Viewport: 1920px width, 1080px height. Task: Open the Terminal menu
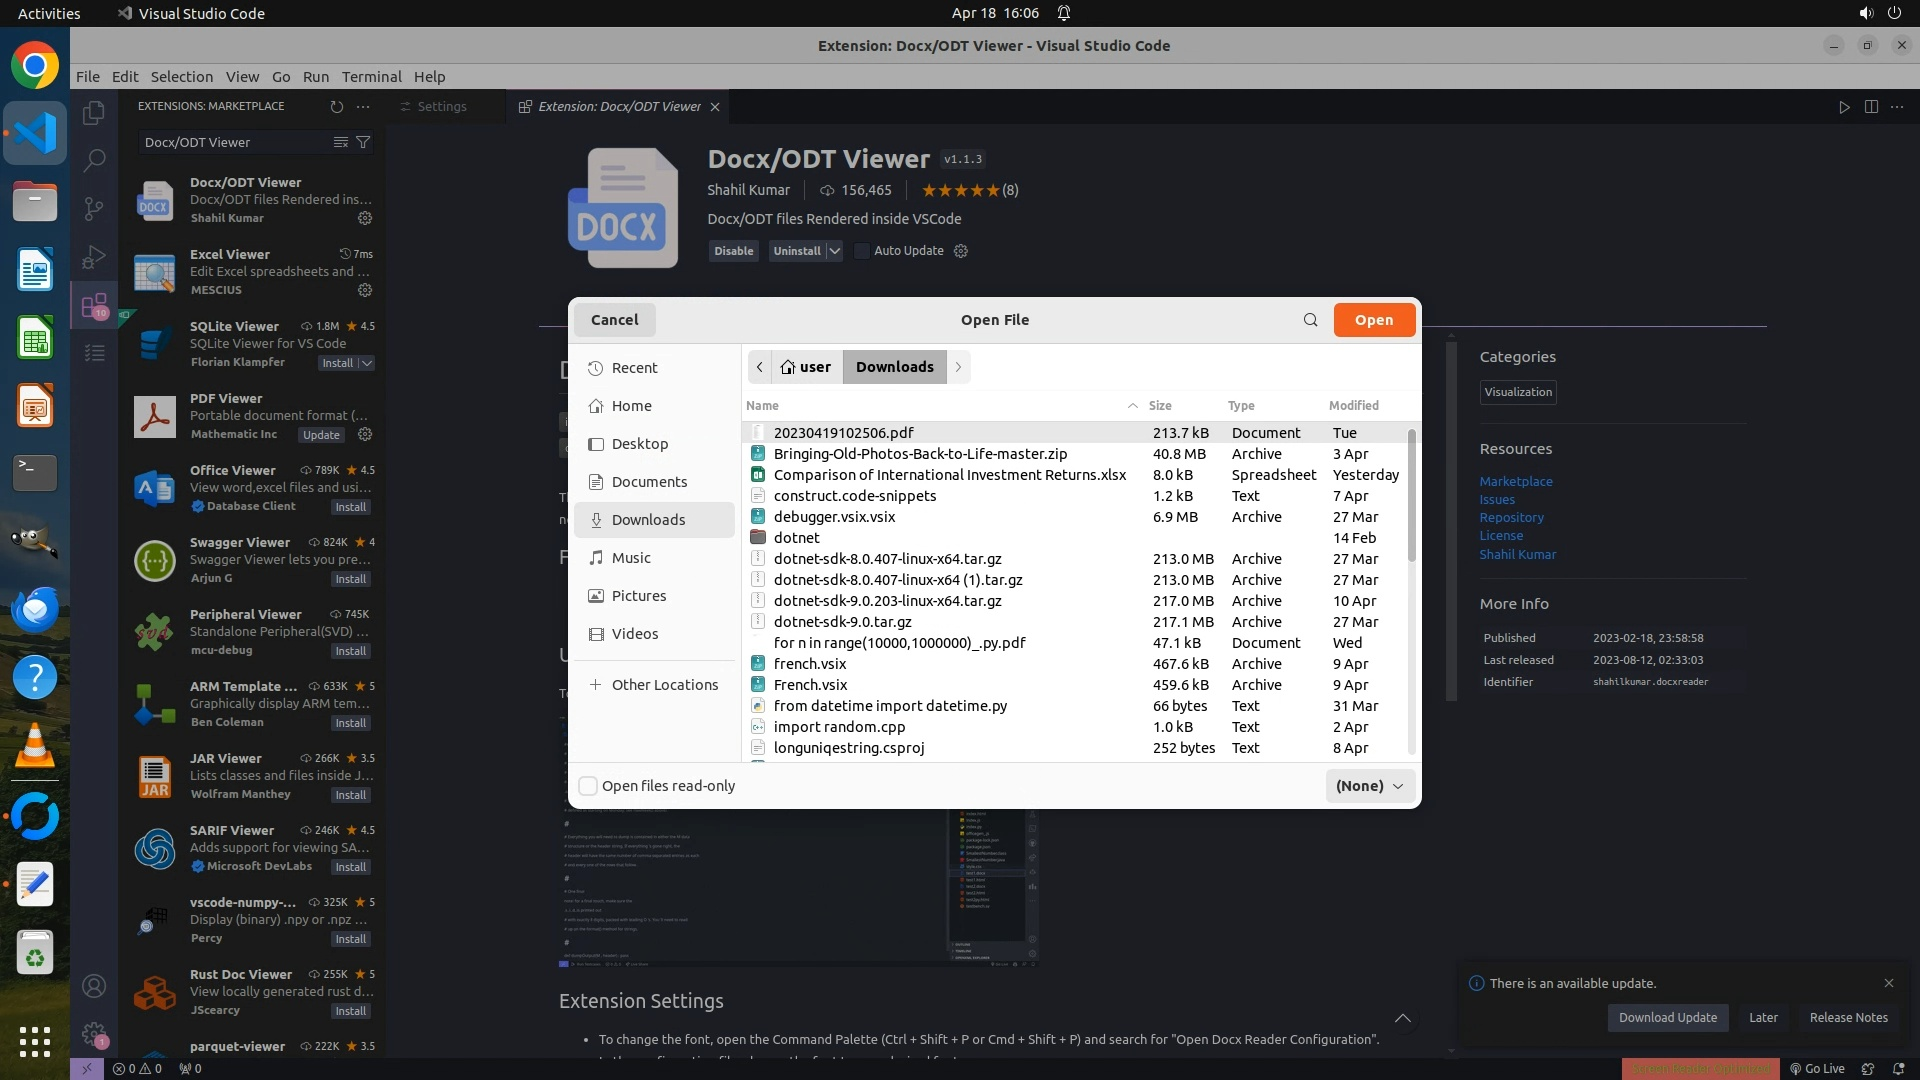(371, 77)
